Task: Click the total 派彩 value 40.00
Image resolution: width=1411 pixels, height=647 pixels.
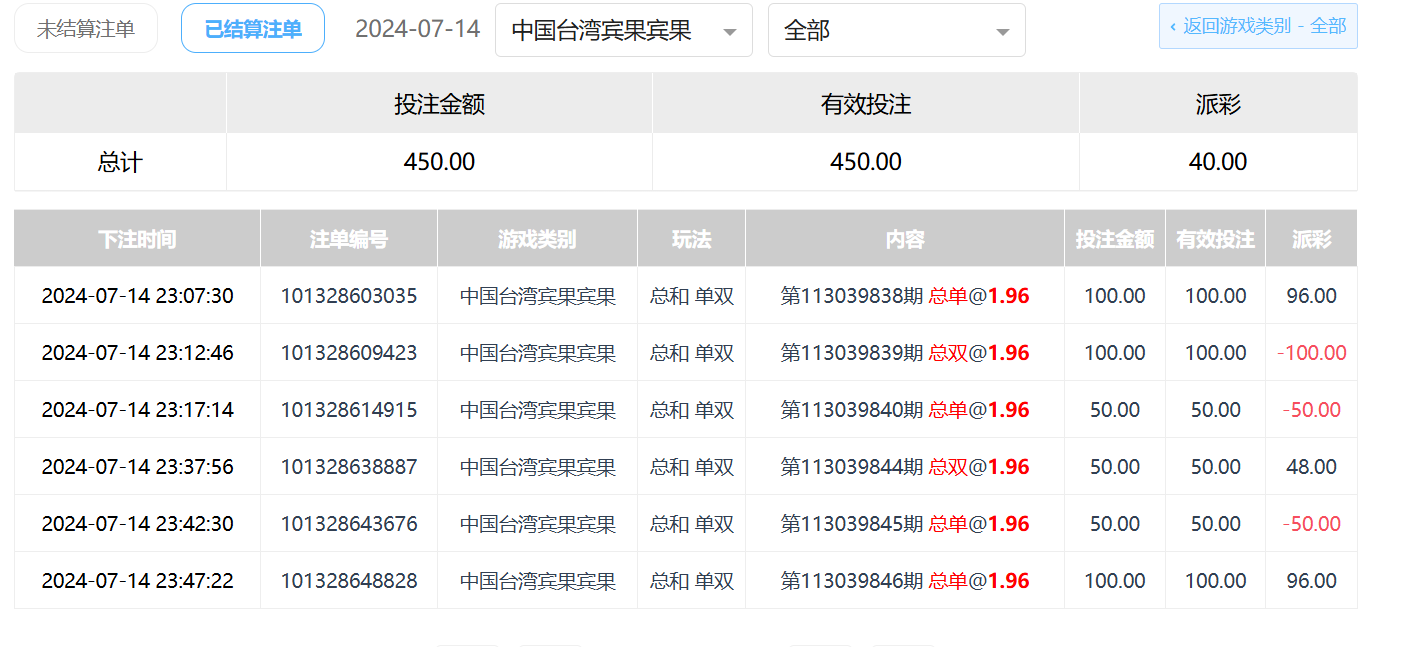Action: pos(1217,162)
